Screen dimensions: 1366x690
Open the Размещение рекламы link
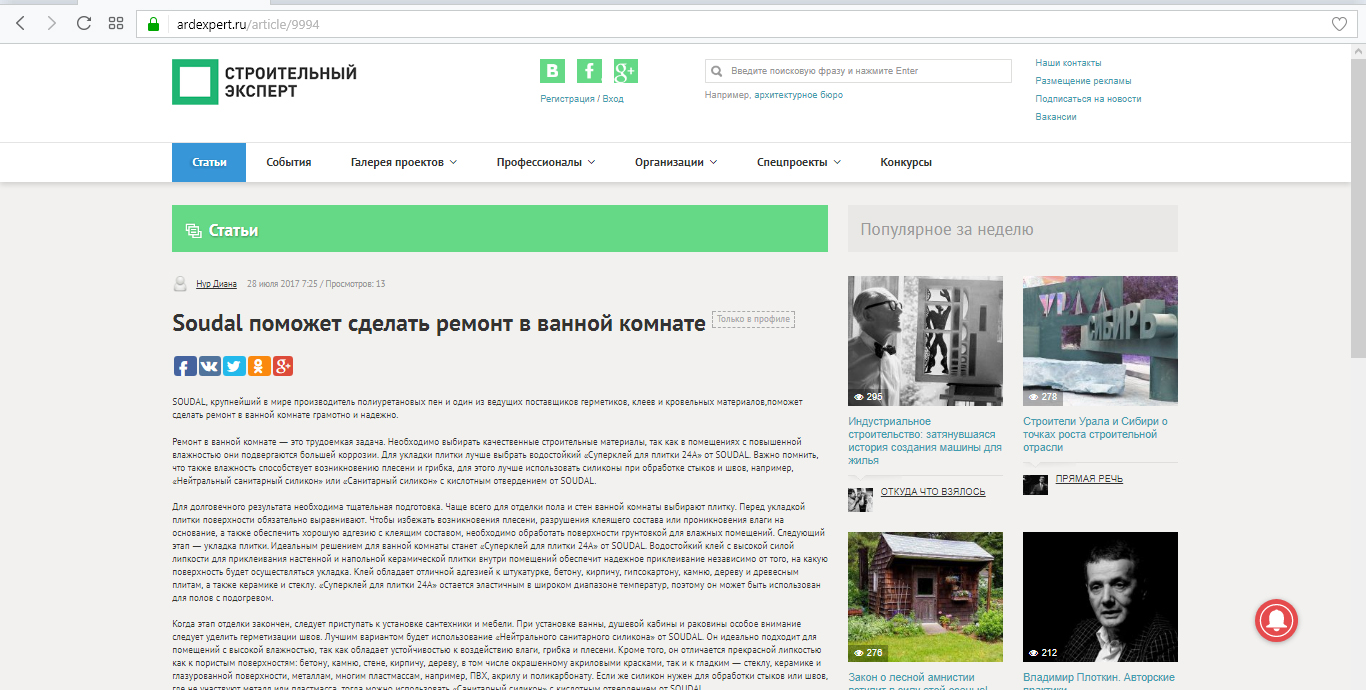tap(1083, 81)
